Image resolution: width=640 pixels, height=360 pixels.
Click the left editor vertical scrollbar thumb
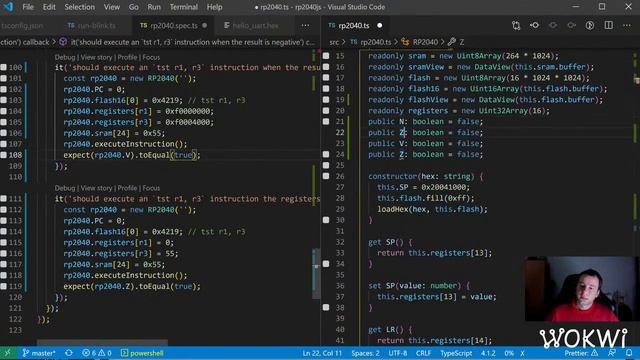pyautogui.click(x=316, y=274)
